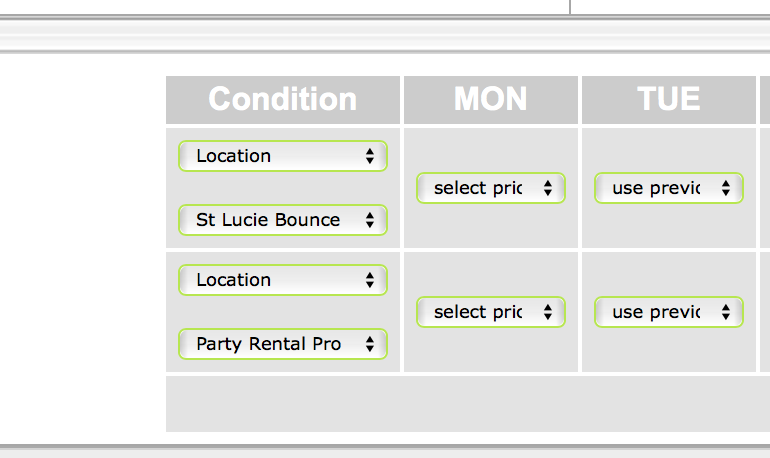This screenshot has width=770, height=458.
Task: Open first-row MON select price dropdown
Action: point(490,188)
